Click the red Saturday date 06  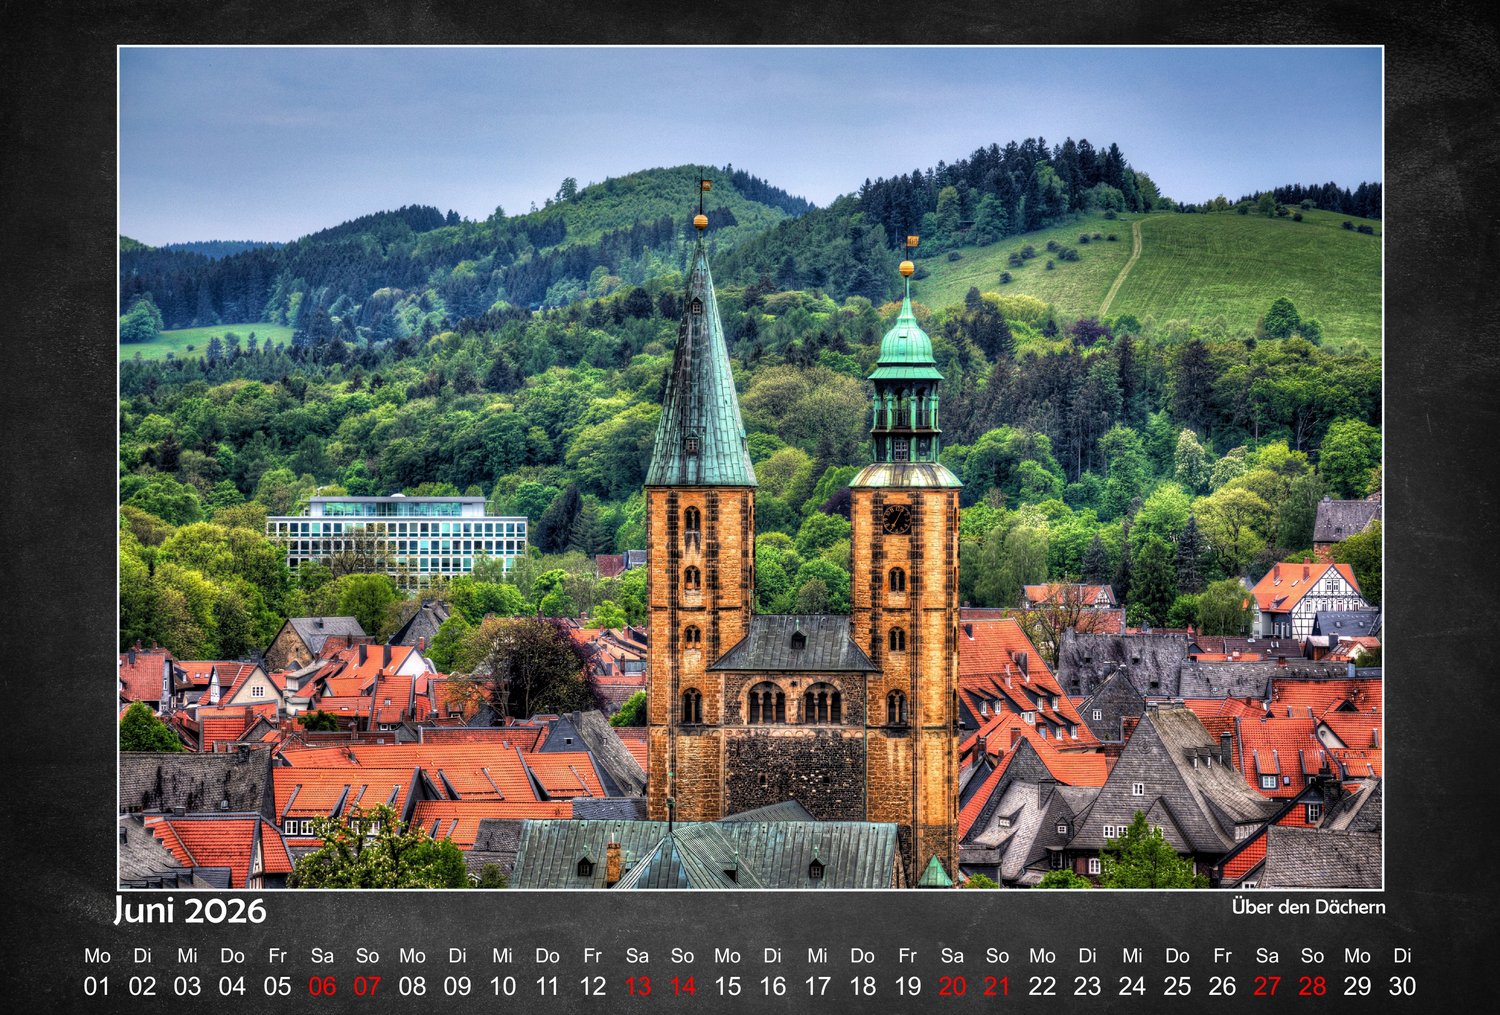pyautogui.click(x=322, y=986)
